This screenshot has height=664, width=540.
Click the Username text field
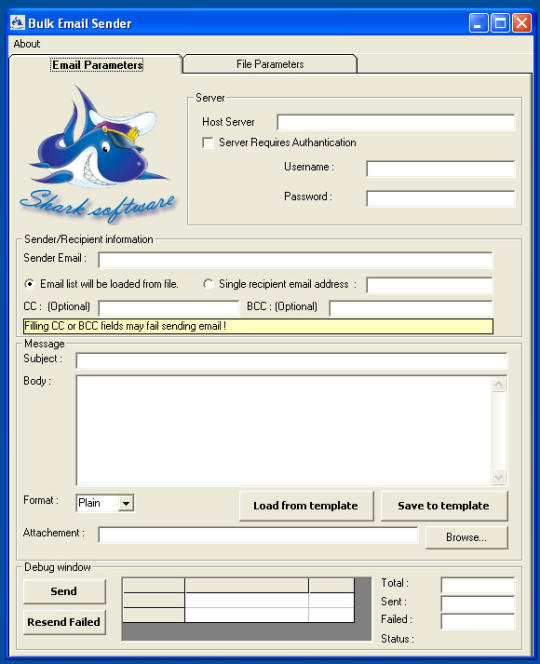pos(440,169)
